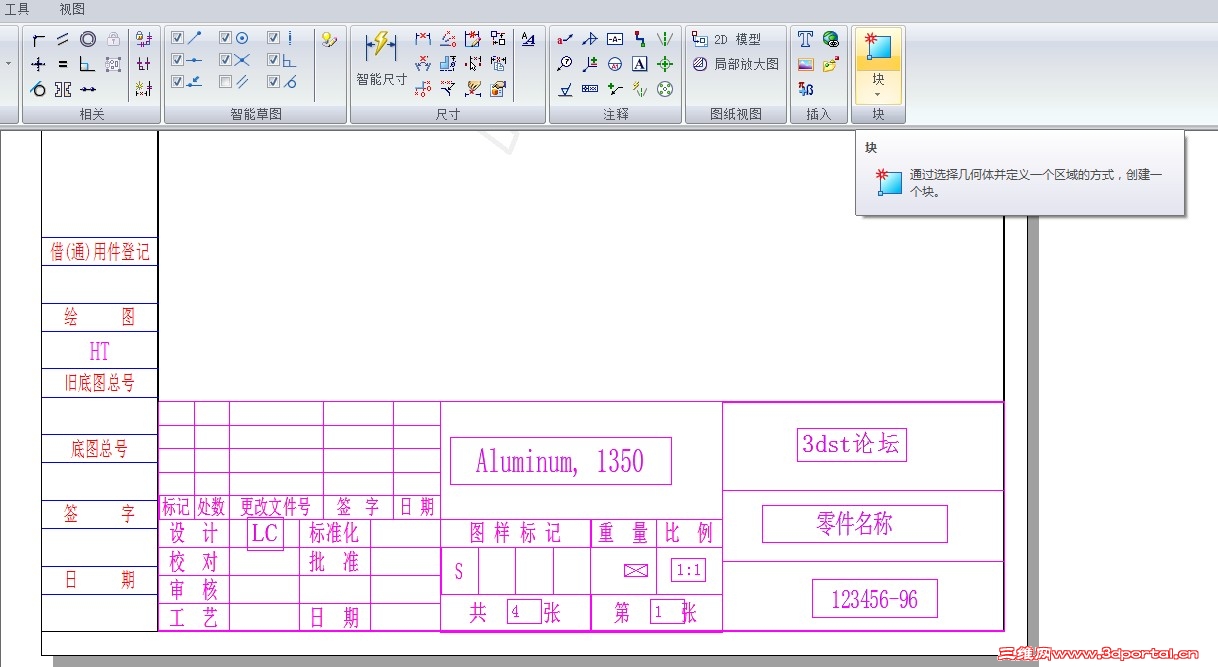This screenshot has height=667, width=1218.
Task: Expand the leftmost ribbon group dropdown arrow
Action: [9, 64]
